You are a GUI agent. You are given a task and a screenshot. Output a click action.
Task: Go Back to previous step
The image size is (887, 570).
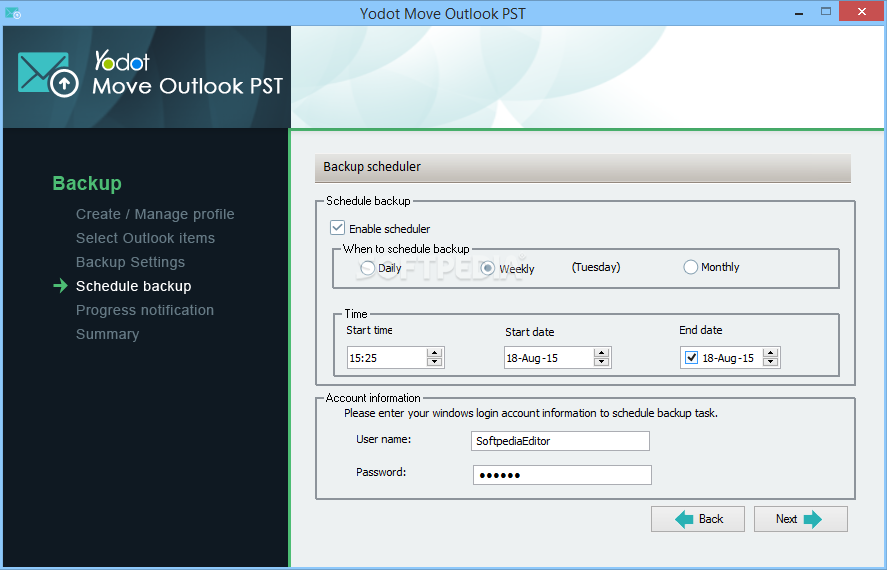click(x=697, y=519)
